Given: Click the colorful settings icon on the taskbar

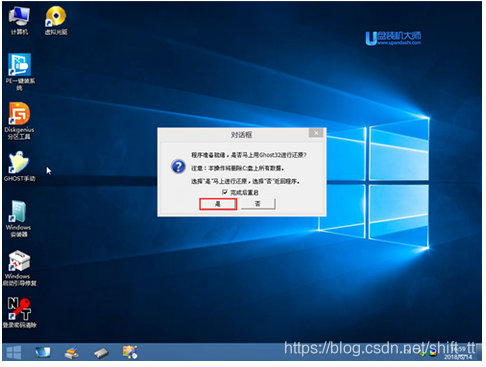Looking at the screenshot, I should [x=130, y=352].
